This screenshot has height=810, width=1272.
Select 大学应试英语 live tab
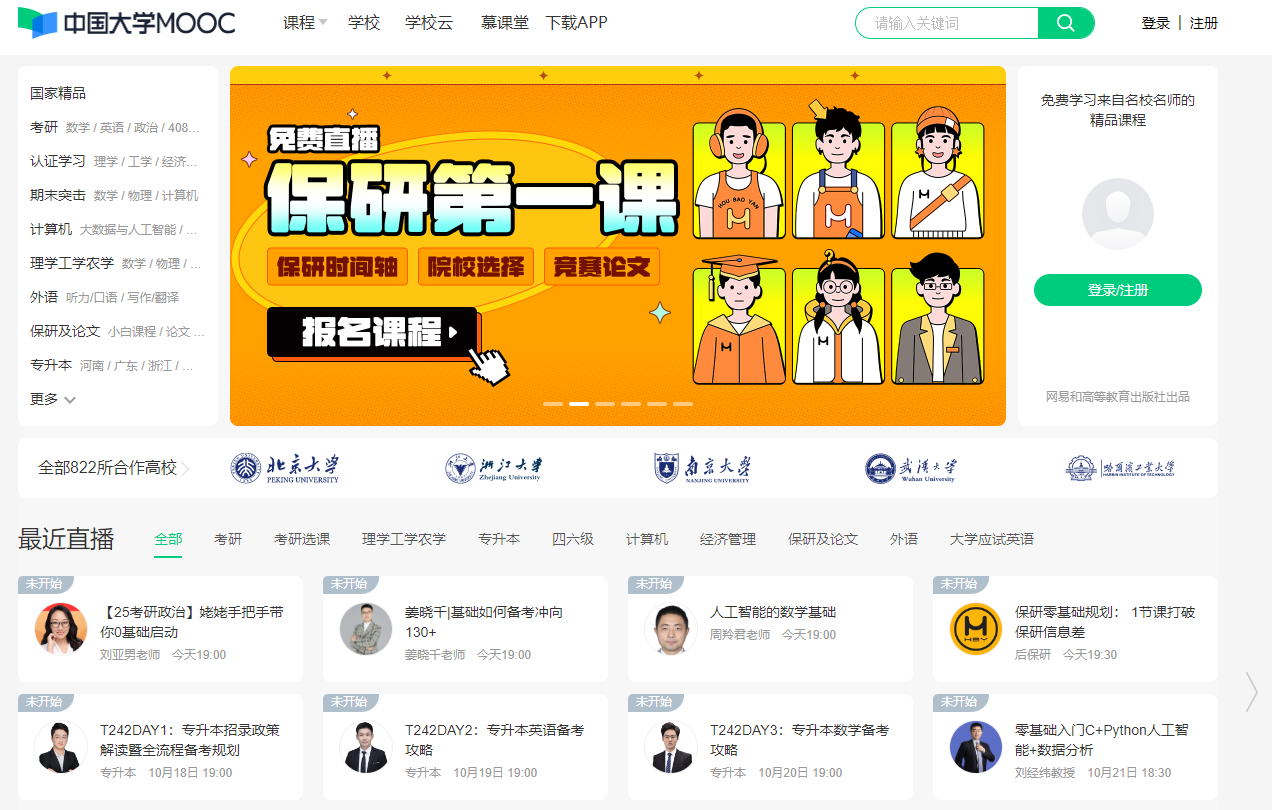pyautogui.click(x=992, y=539)
